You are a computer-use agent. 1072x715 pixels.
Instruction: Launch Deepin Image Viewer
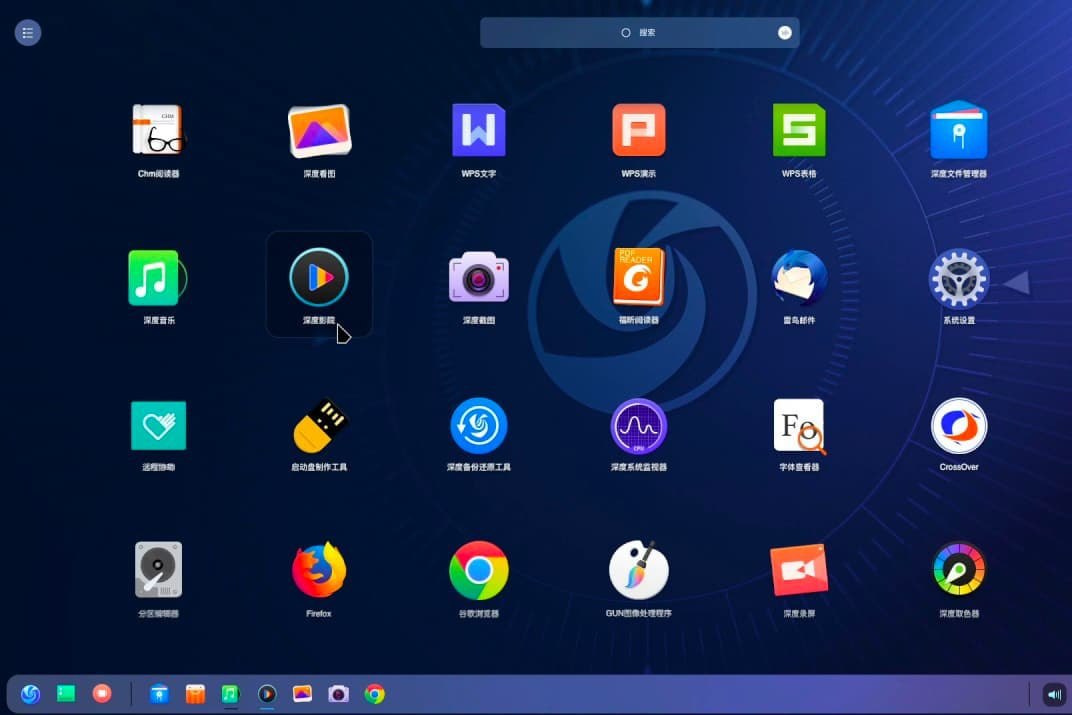pos(319,130)
